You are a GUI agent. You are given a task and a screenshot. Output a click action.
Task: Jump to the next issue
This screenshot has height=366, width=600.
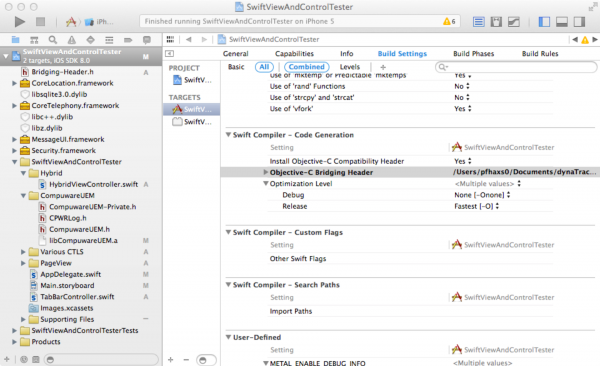tap(595, 39)
